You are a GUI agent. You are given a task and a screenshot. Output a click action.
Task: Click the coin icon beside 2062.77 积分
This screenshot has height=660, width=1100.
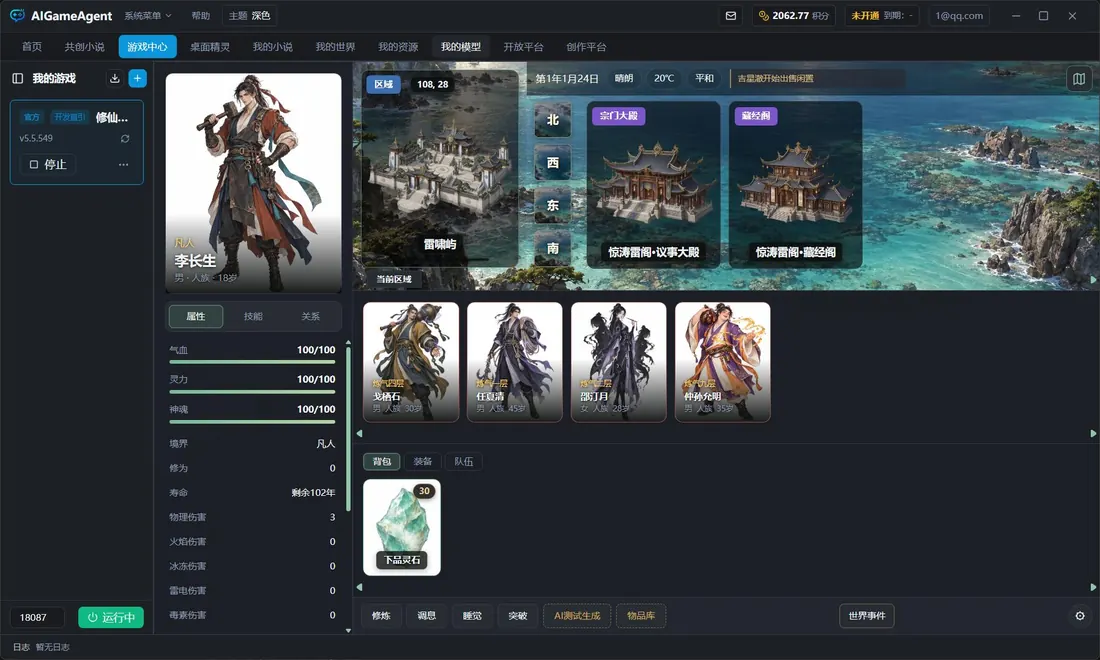tap(763, 15)
